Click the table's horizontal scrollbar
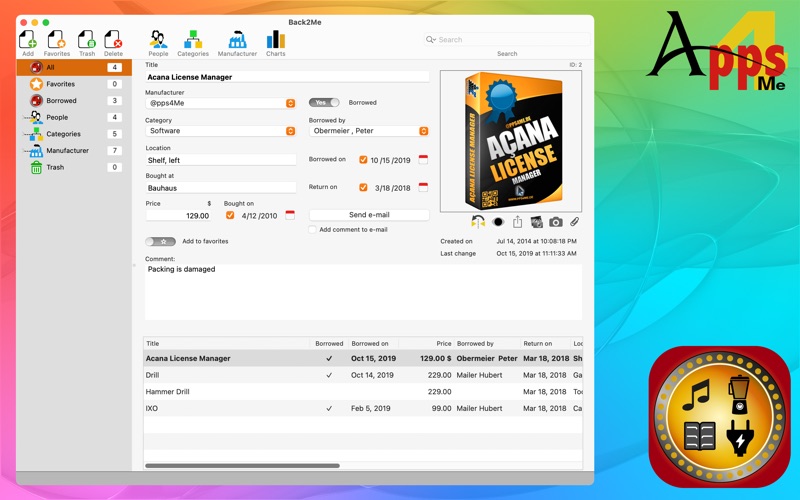Screen dimensions: 800x500 point(242,466)
